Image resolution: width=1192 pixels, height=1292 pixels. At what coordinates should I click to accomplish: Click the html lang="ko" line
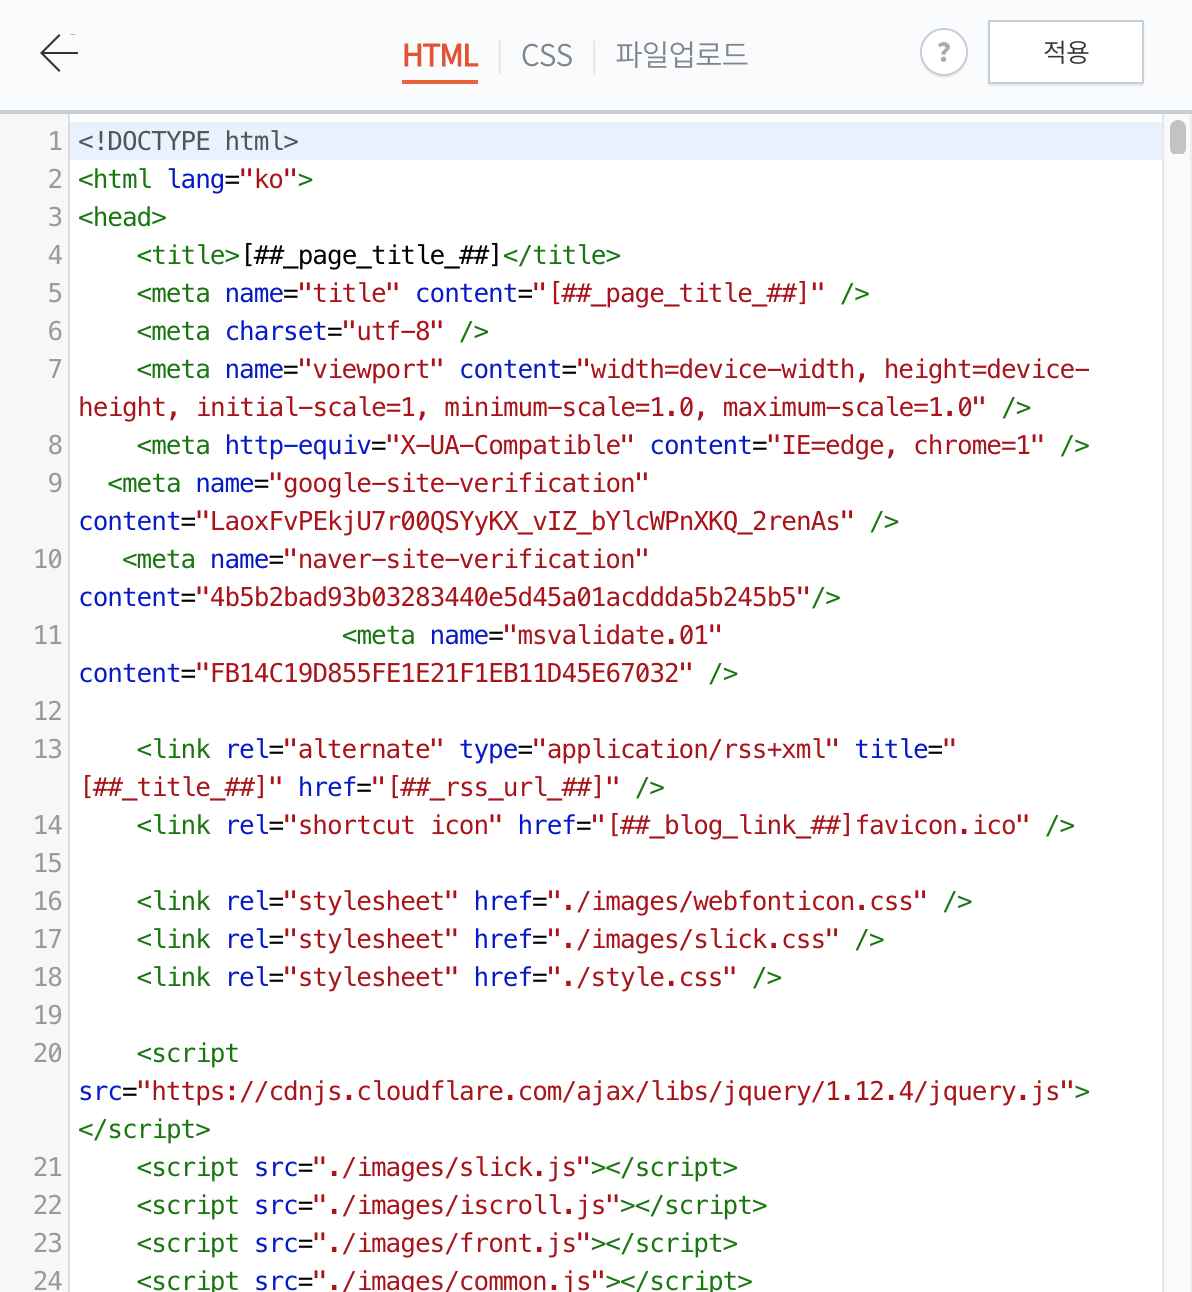[196, 179]
